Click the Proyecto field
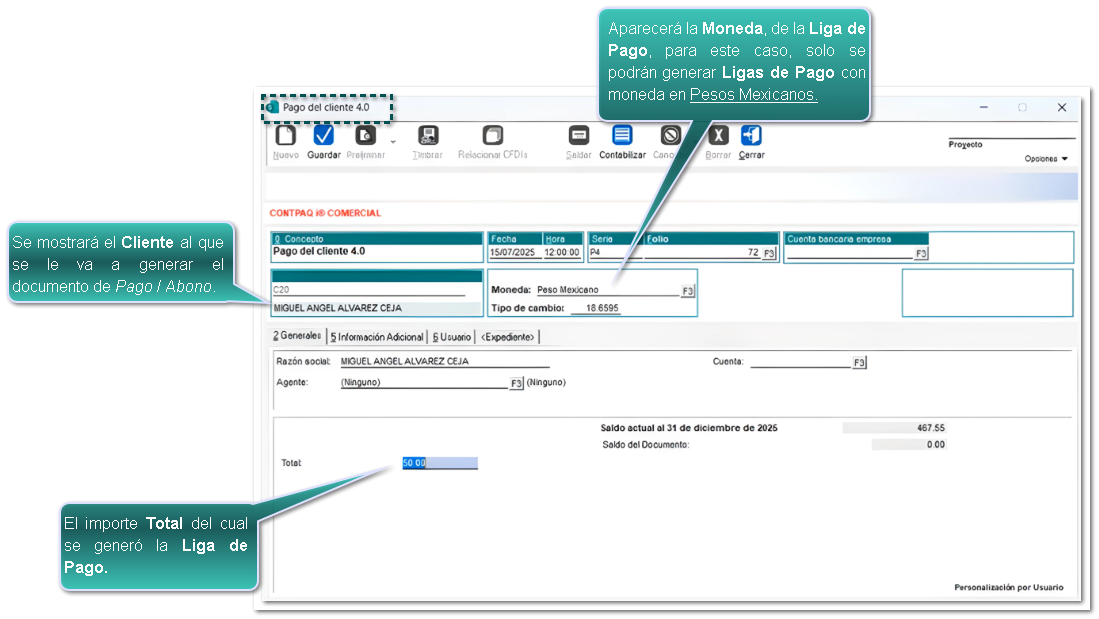Viewport: 1099px width, 619px height. (x=1011, y=132)
